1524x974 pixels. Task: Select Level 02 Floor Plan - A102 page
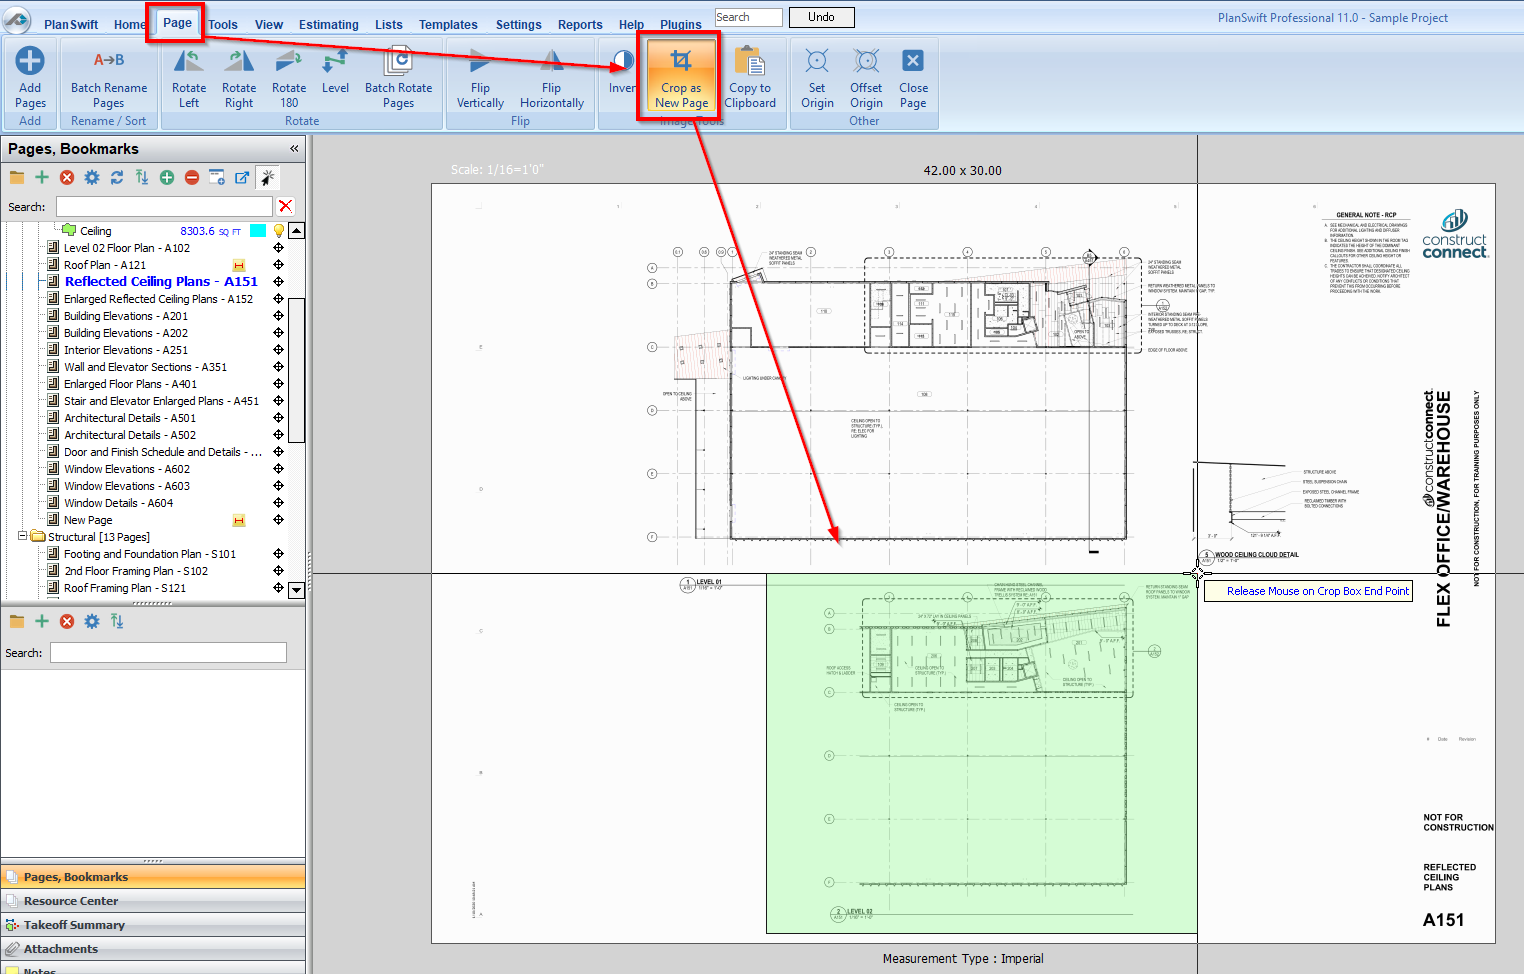point(127,248)
